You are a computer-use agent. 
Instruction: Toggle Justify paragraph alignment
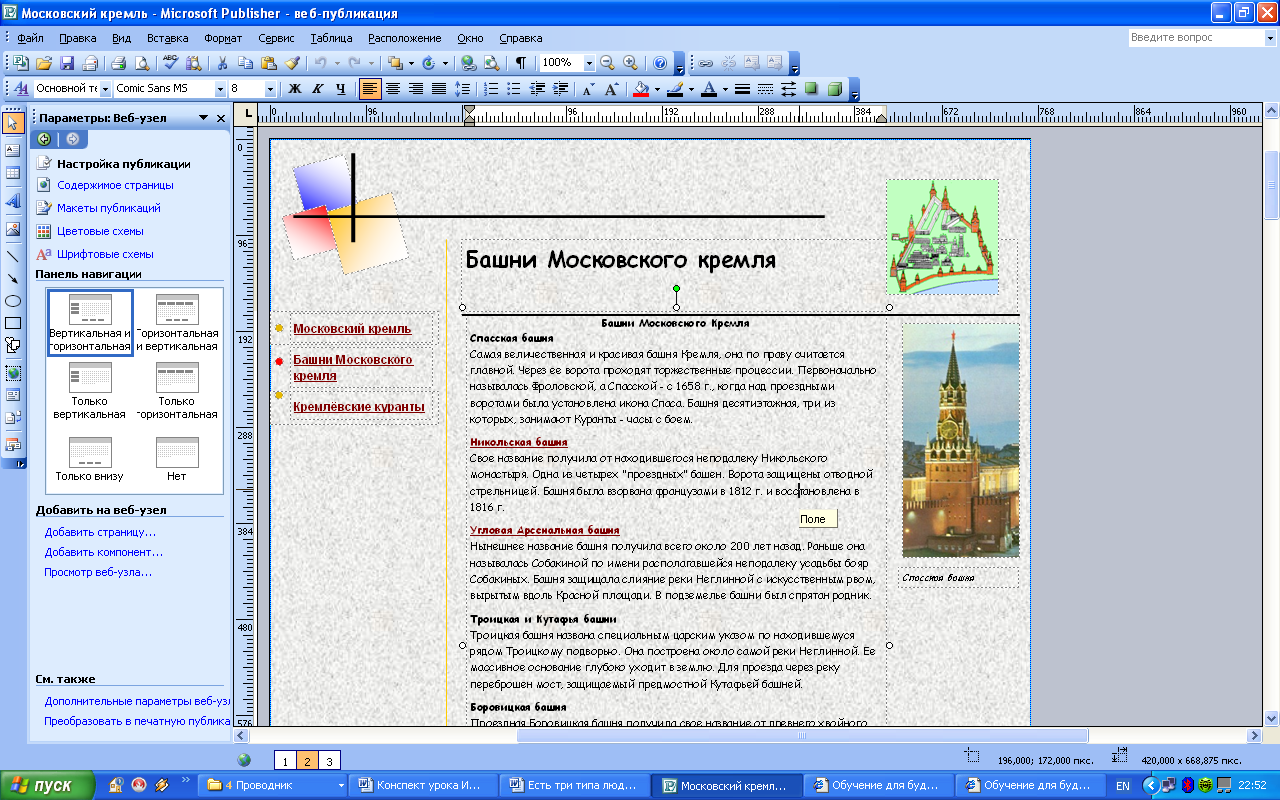(x=438, y=89)
